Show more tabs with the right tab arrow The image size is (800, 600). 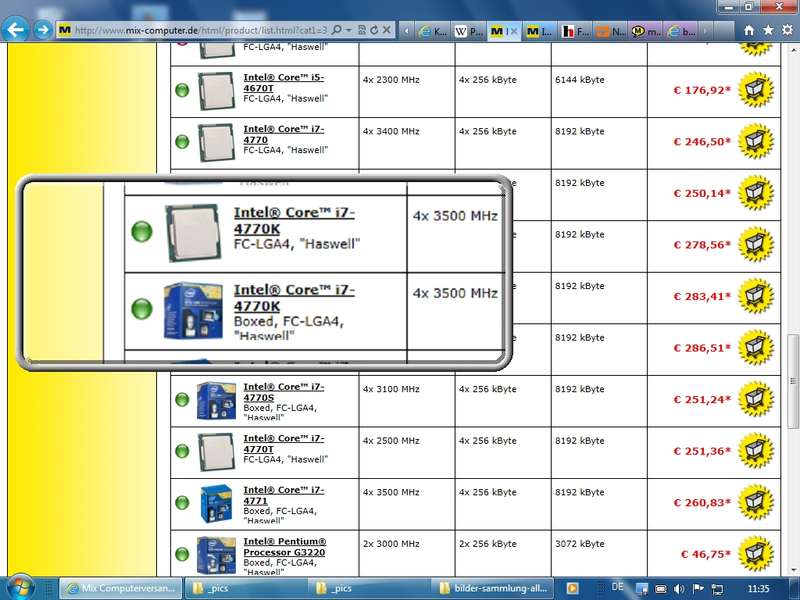tap(705, 31)
